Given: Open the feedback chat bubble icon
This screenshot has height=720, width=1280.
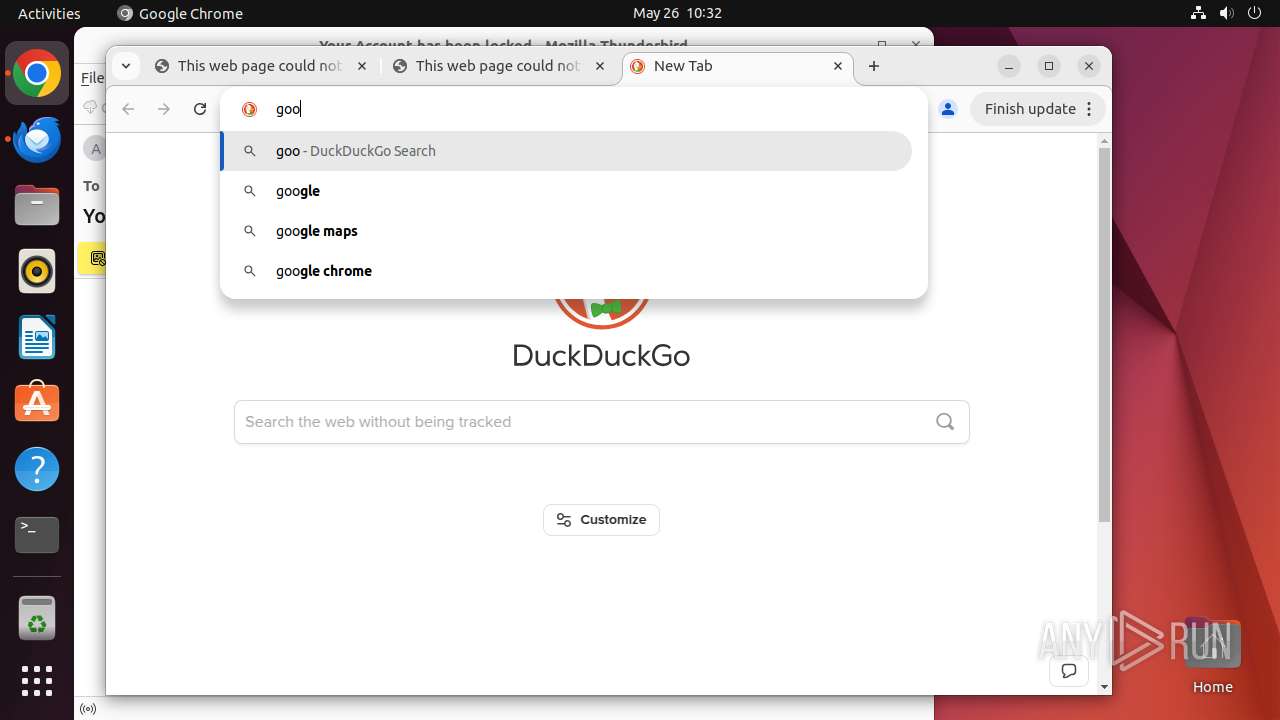Looking at the screenshot, I should pyautogui.click(x=1069, y=671).
